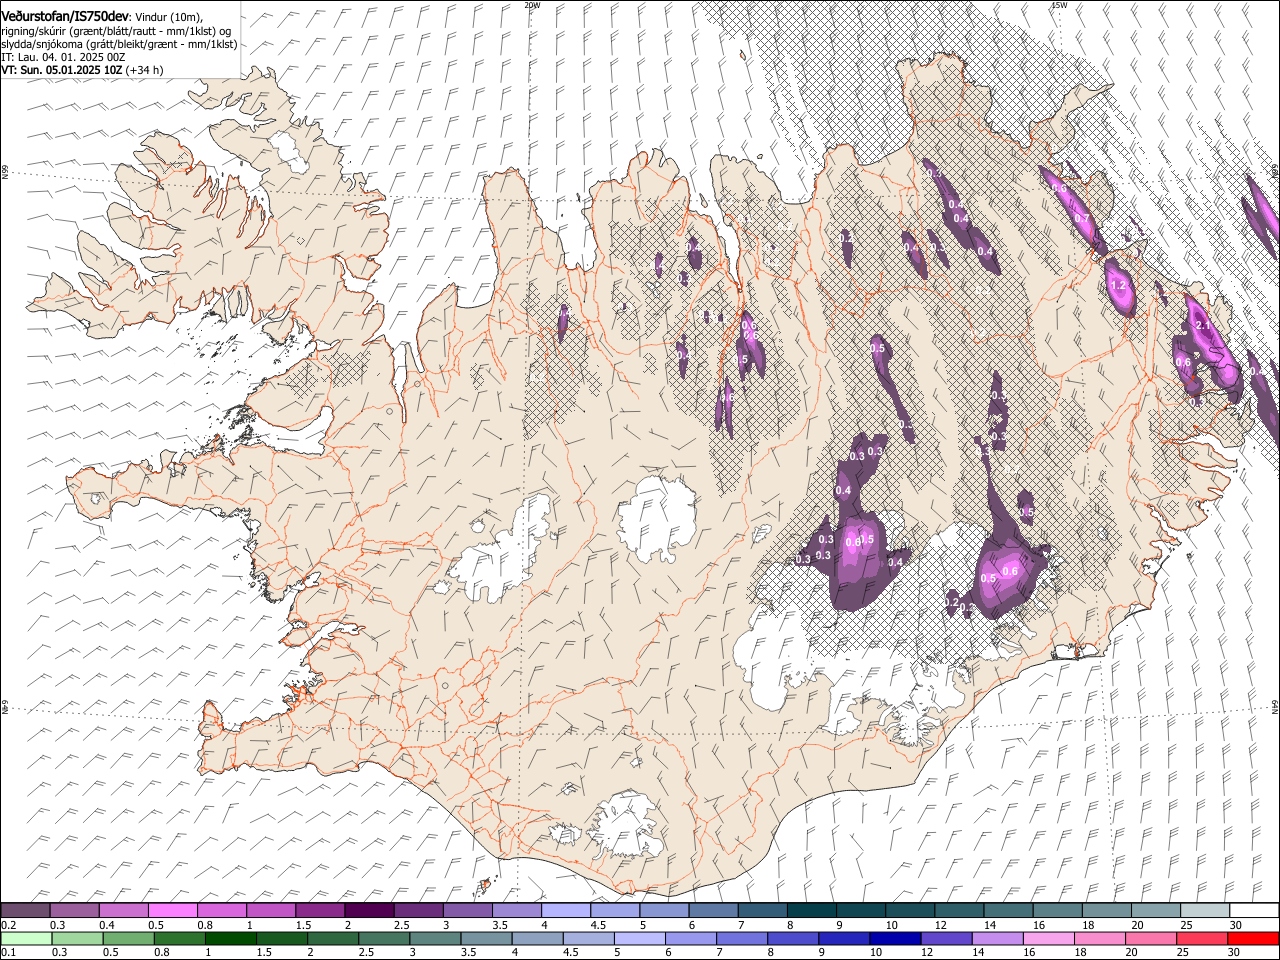Screen dimensions: 1280x960
Task: Pick the darkest purple top-row swatch after 2
Action: coord(369,911)
